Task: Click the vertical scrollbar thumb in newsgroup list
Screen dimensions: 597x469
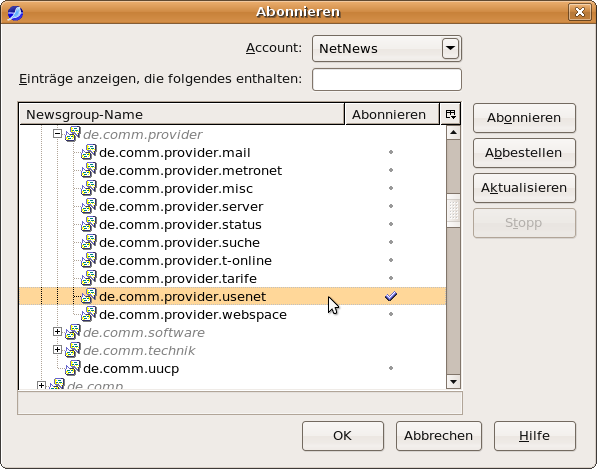Action: pos(453,211)
